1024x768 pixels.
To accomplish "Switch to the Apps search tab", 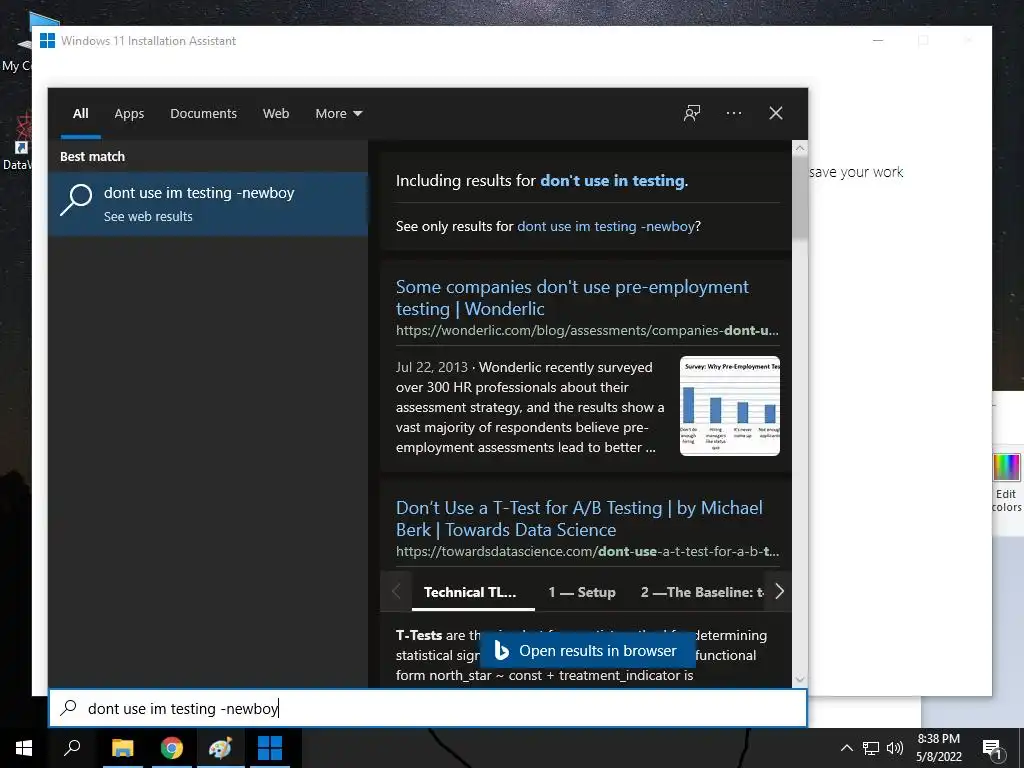I will (x=129, y=114).
